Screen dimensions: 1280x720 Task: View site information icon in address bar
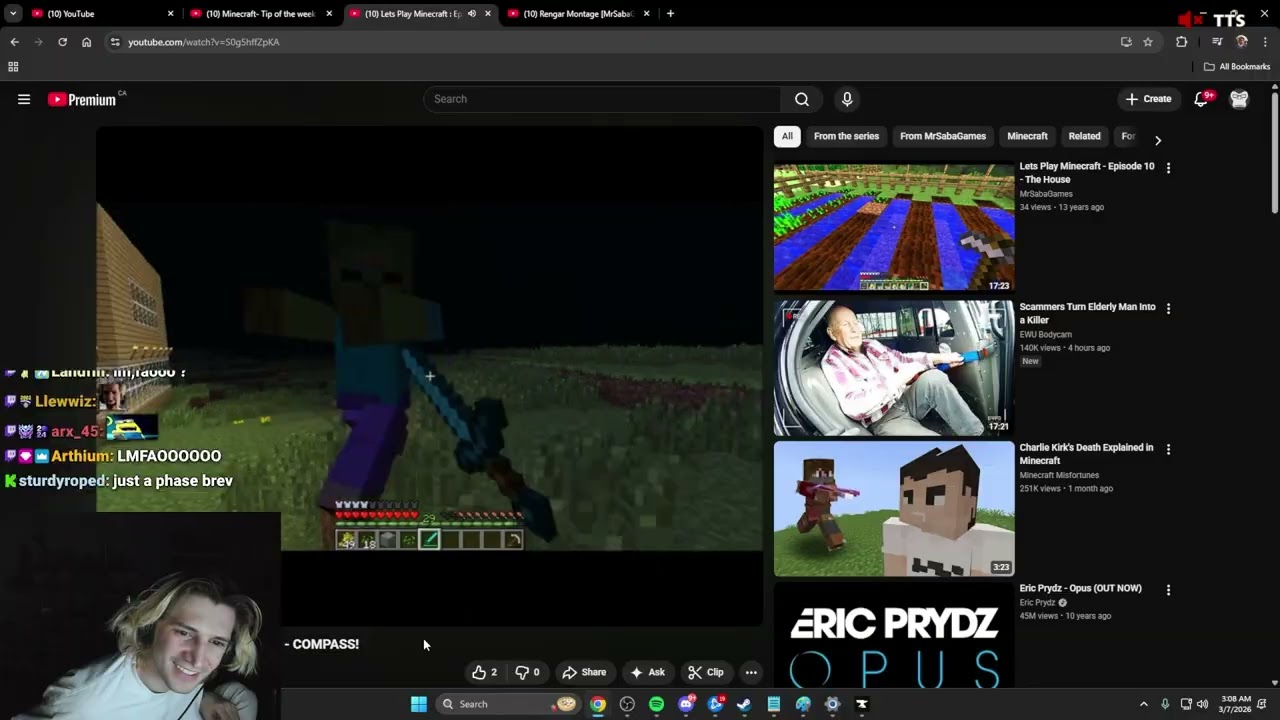point(115,42)
